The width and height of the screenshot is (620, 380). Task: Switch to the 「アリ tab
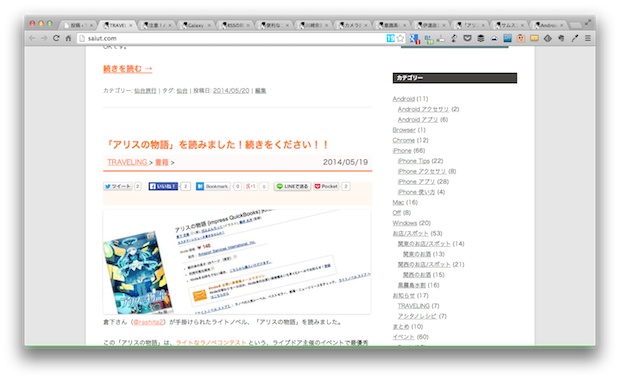[x=470, y=25]
